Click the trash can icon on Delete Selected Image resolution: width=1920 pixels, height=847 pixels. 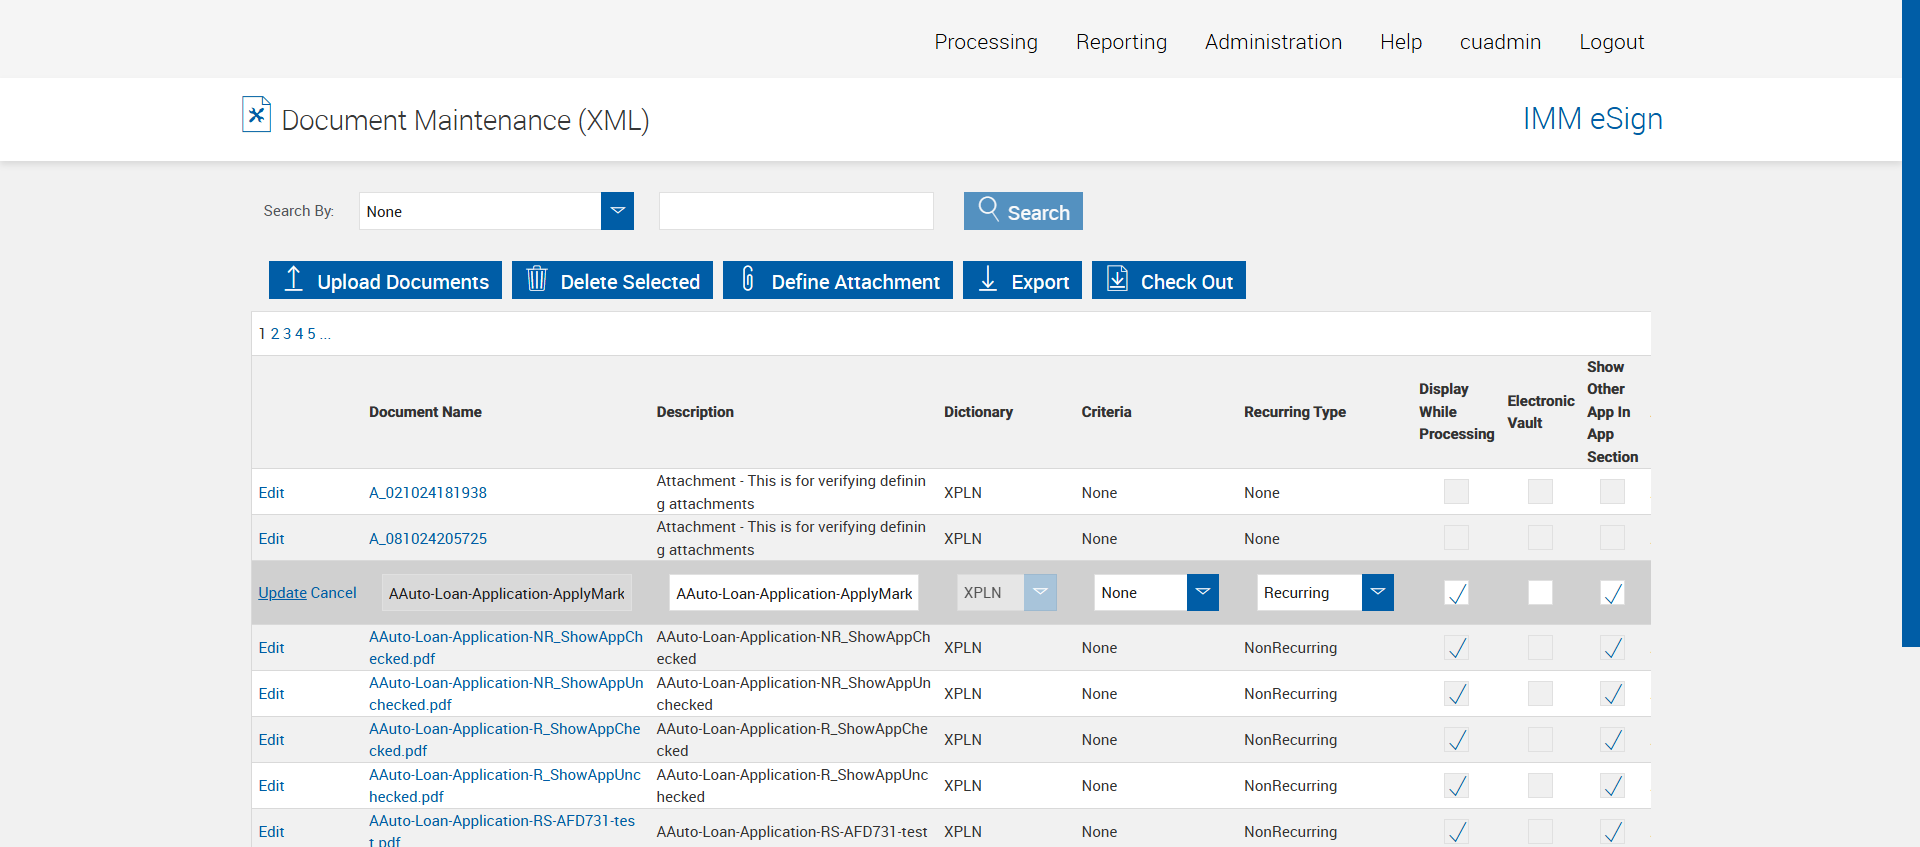point(537,279)
